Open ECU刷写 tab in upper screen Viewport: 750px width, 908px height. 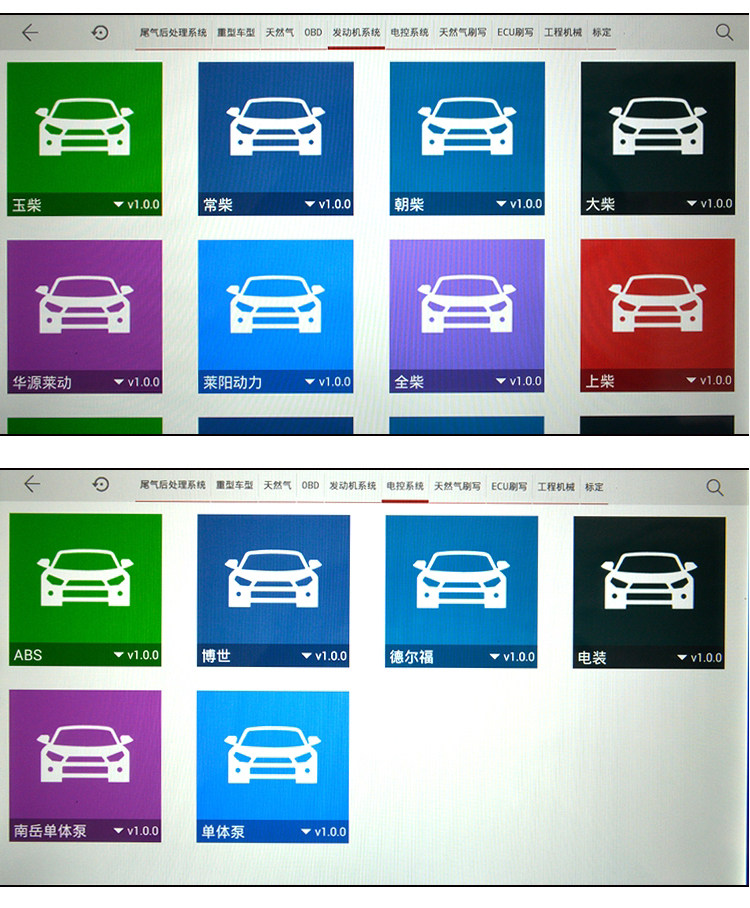tap(515, 33)
